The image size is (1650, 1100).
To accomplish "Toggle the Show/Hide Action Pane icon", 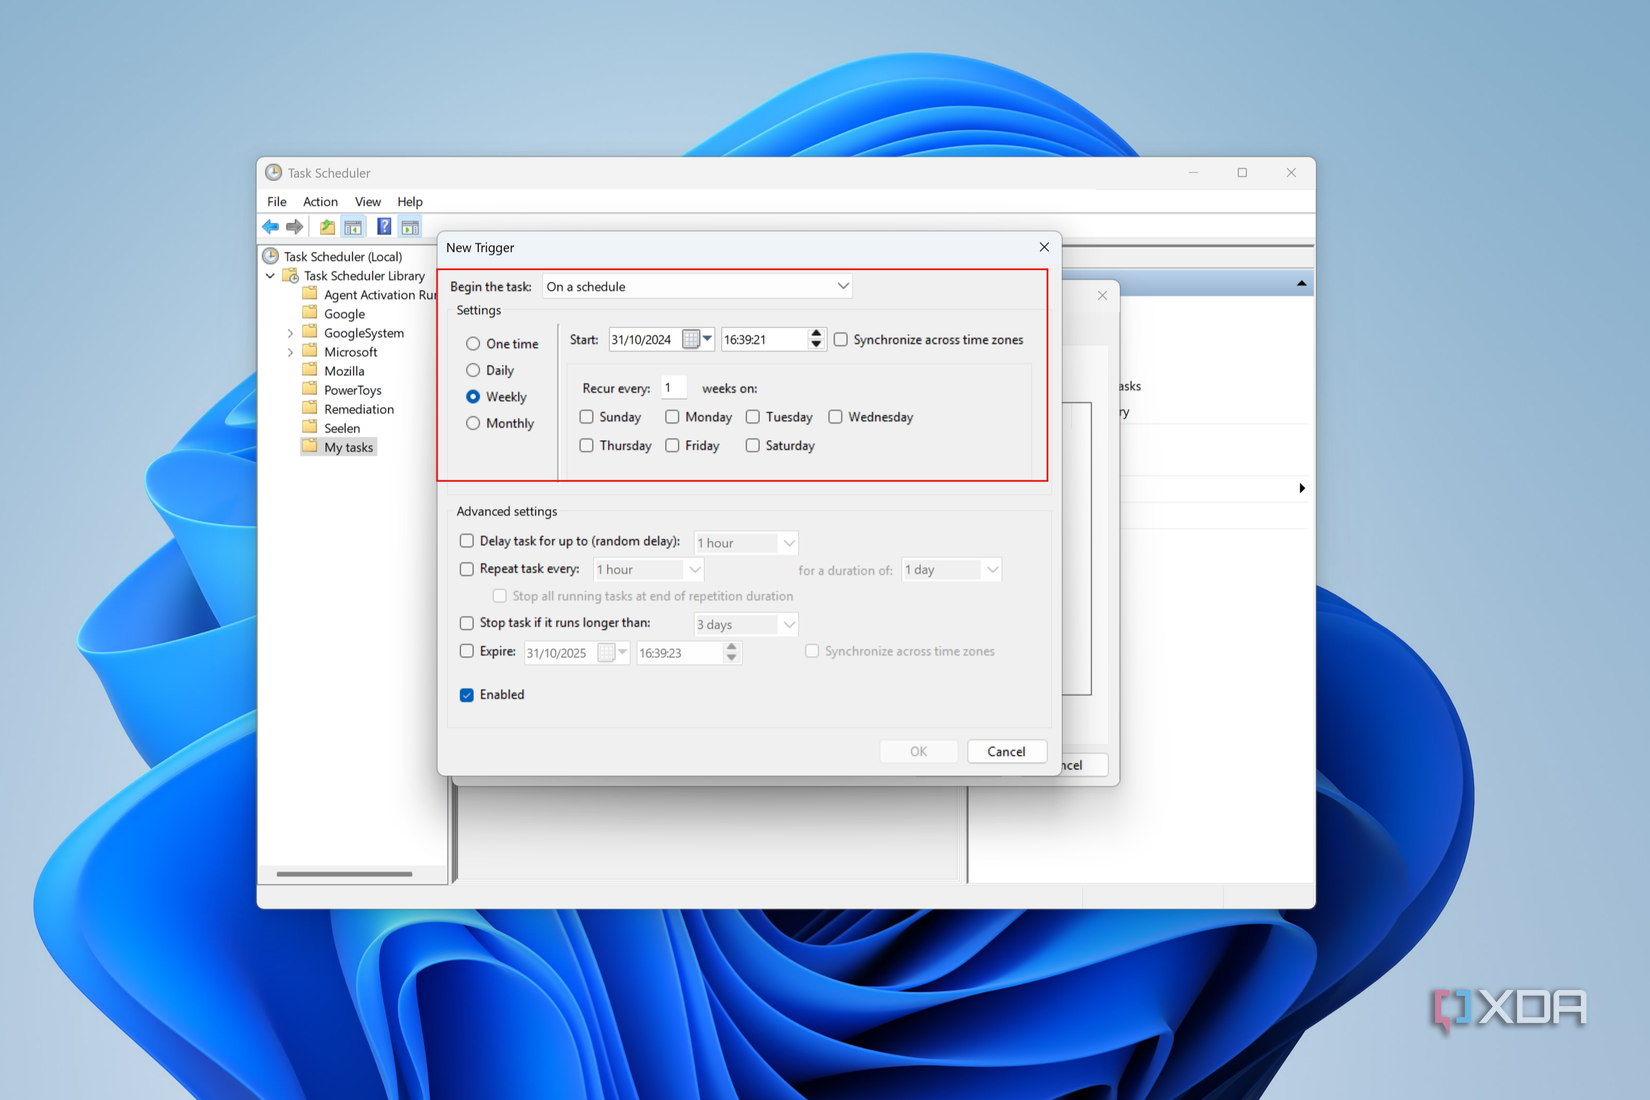I will (x=410, y=227).
